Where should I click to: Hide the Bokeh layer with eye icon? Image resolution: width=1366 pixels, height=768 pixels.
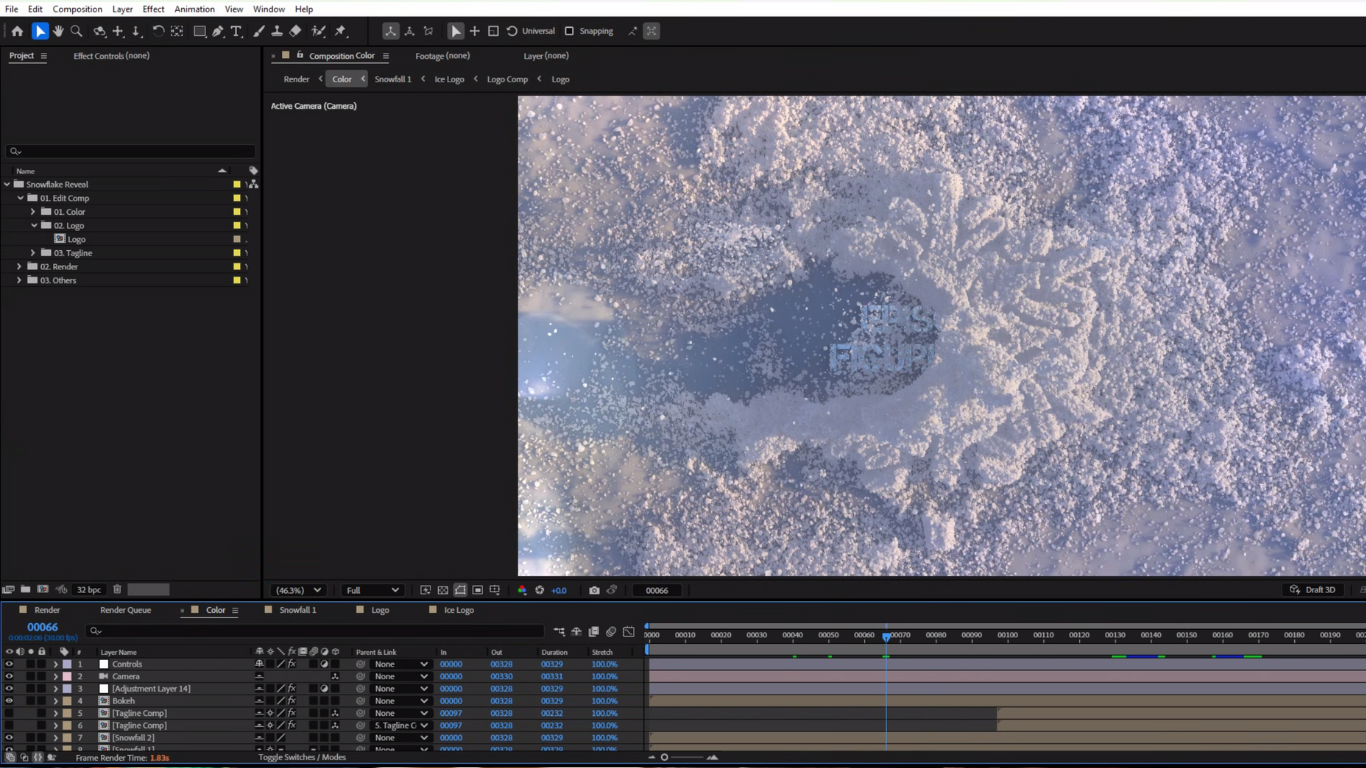pyautogui.click(x=9, y=701)
